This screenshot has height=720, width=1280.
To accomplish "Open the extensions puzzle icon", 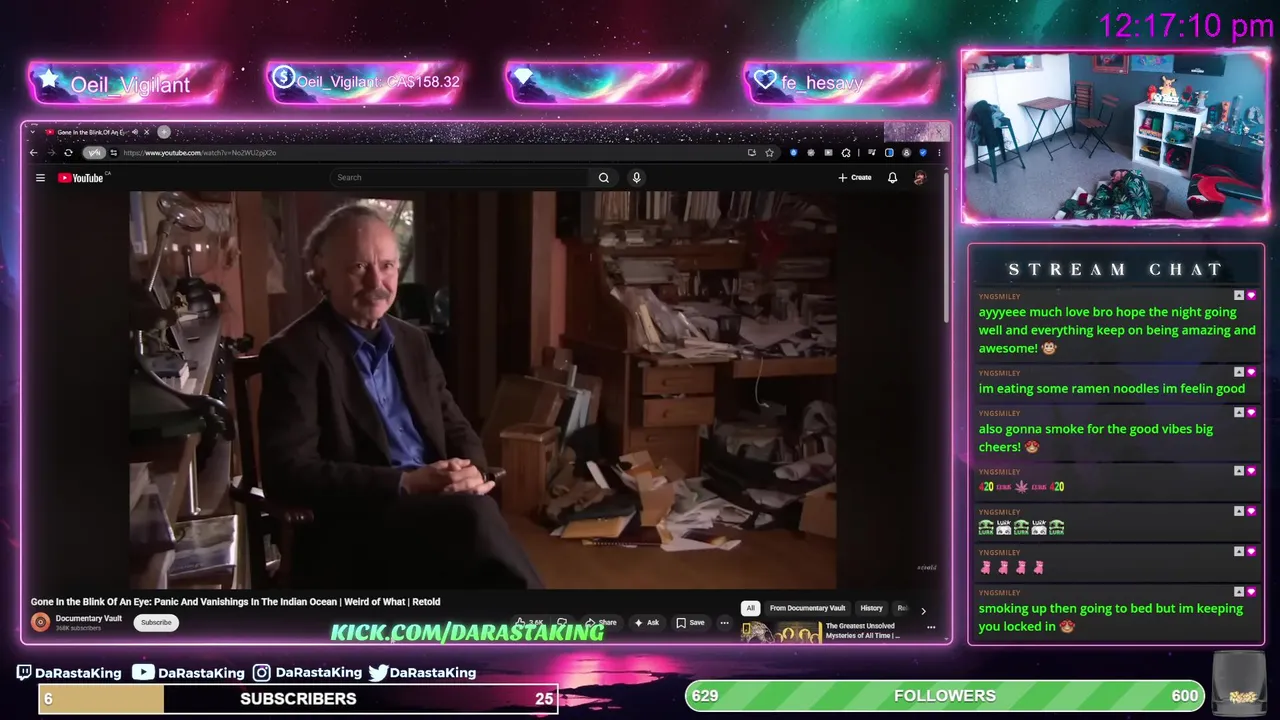I will point(846,153).
